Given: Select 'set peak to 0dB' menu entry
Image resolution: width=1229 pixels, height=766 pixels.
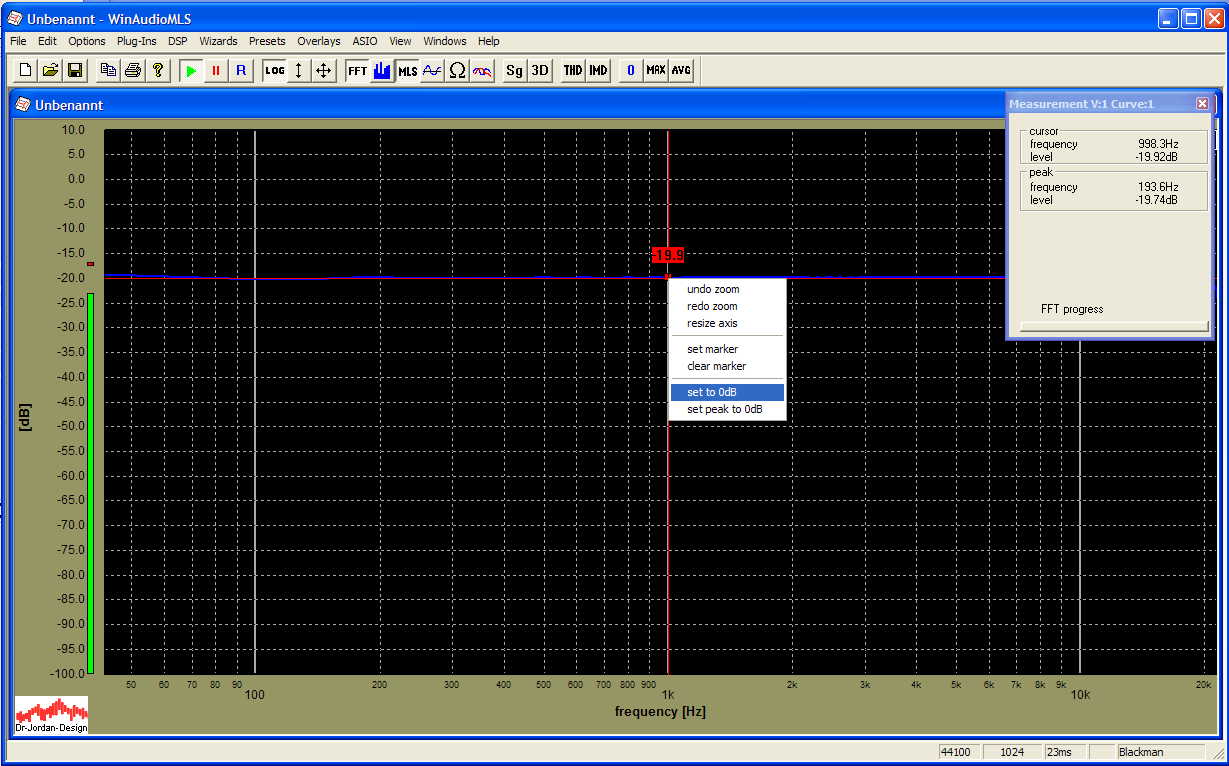Looking at the screenshot, I should coord(724,409).
